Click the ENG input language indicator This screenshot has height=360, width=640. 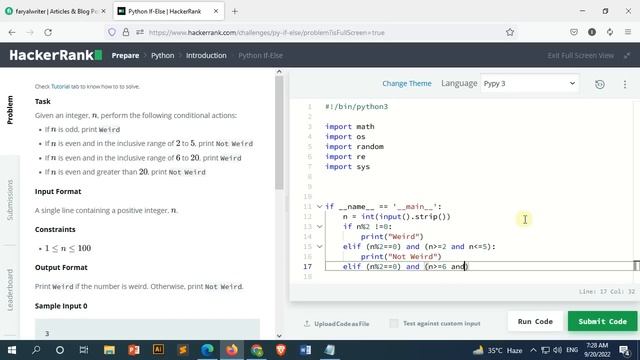click(572, 350)
